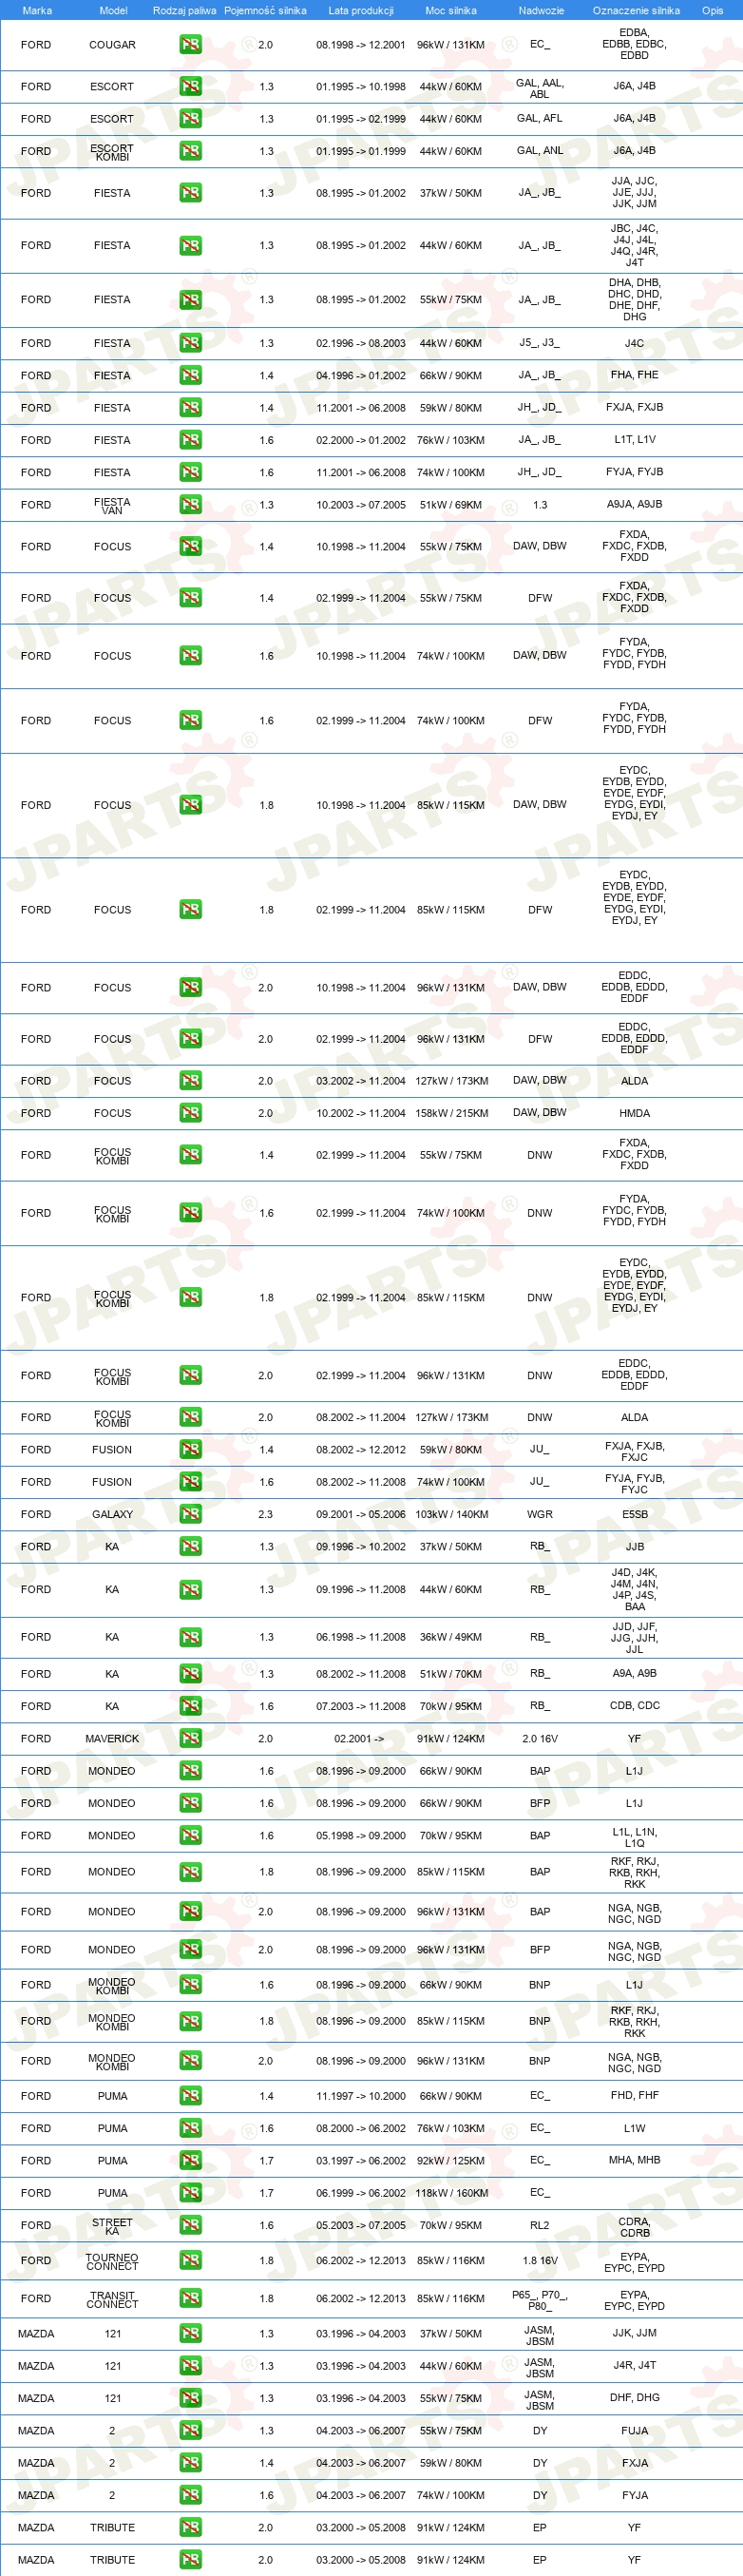
Task: Select the COUGAR model cell
Action: coord(112,45)
